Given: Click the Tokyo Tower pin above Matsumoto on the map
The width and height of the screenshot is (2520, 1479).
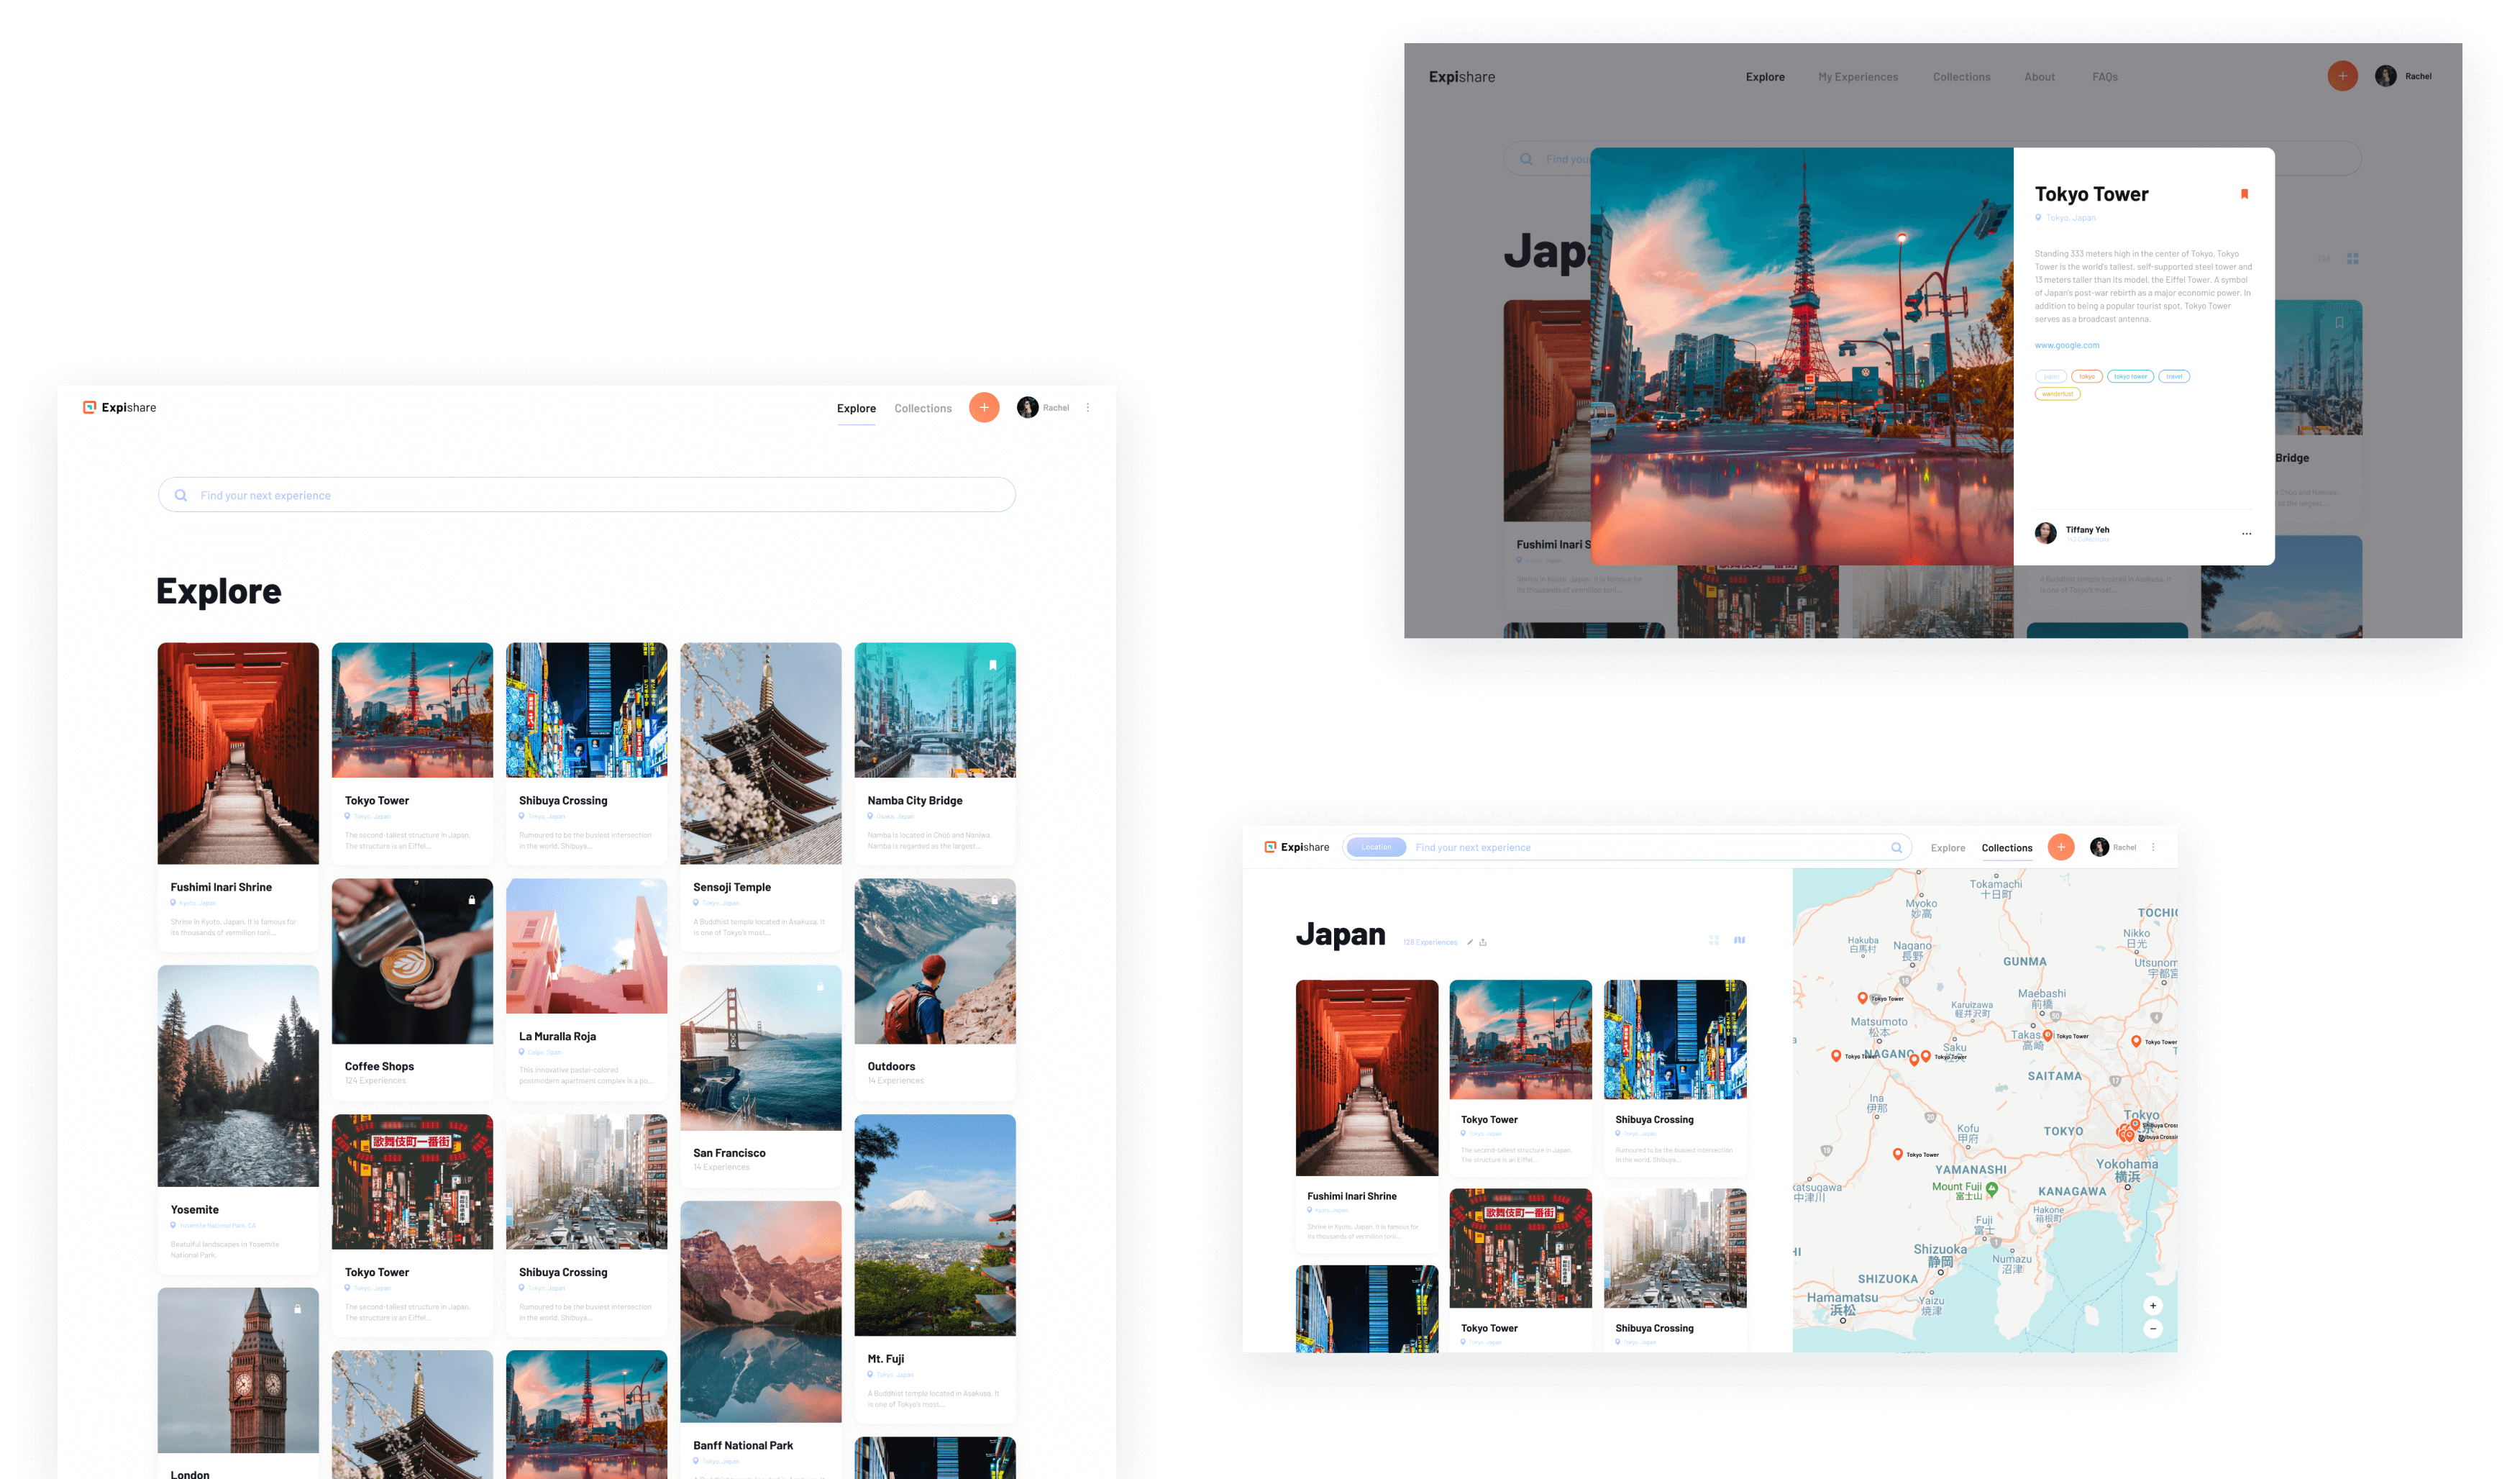Looking at the screenshot, I should click(x=1862, y=997).
